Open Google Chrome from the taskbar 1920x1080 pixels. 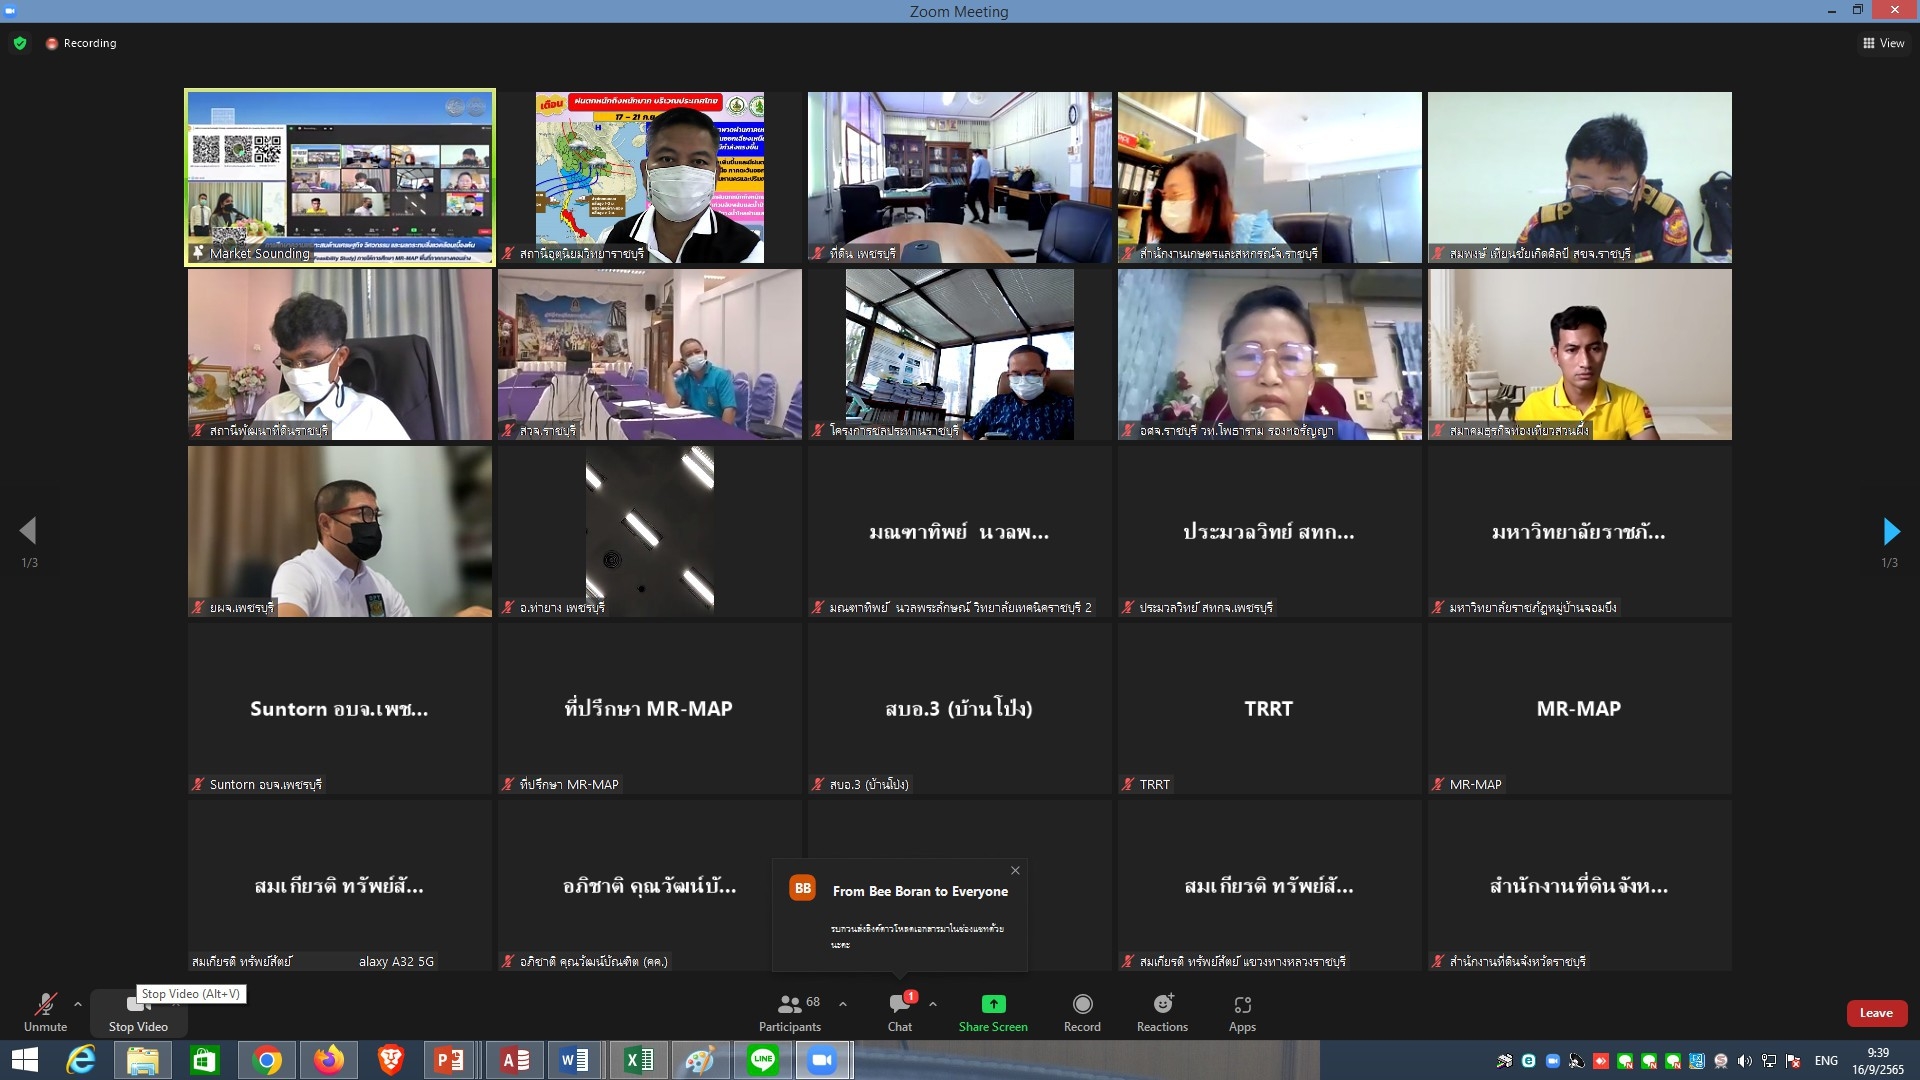267,1060
